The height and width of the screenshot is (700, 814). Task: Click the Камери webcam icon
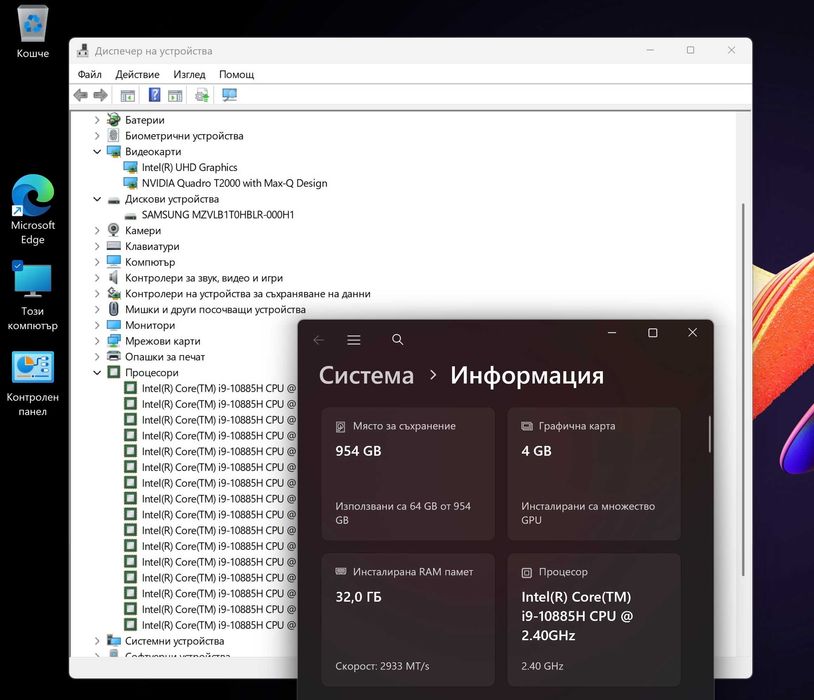pos(114,230)
